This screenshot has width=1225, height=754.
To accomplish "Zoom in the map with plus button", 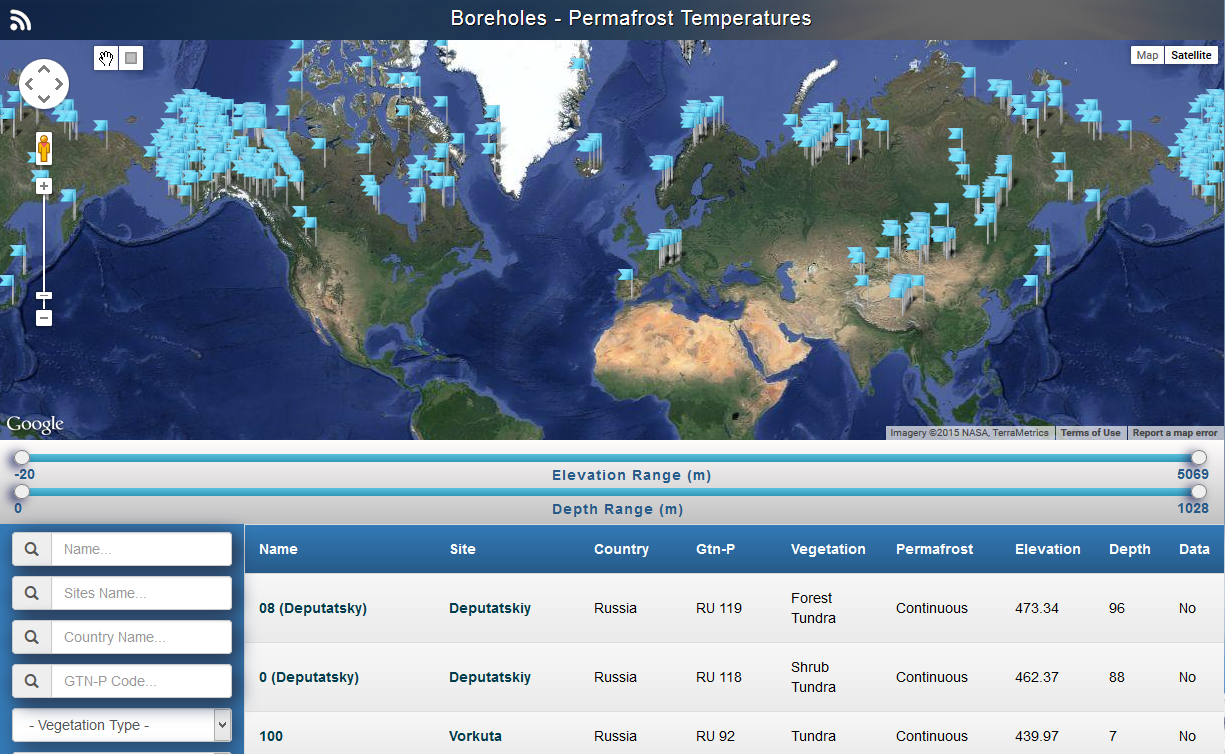I will pyautogui.click(x=44, y=186).
